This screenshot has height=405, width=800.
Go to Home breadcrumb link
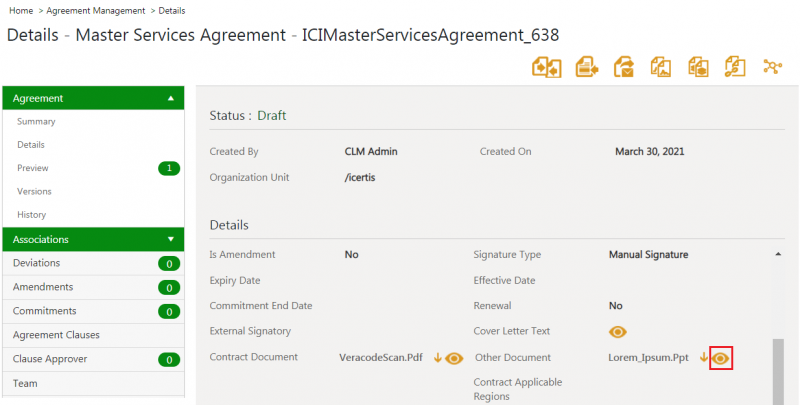(x=21, y=10)
